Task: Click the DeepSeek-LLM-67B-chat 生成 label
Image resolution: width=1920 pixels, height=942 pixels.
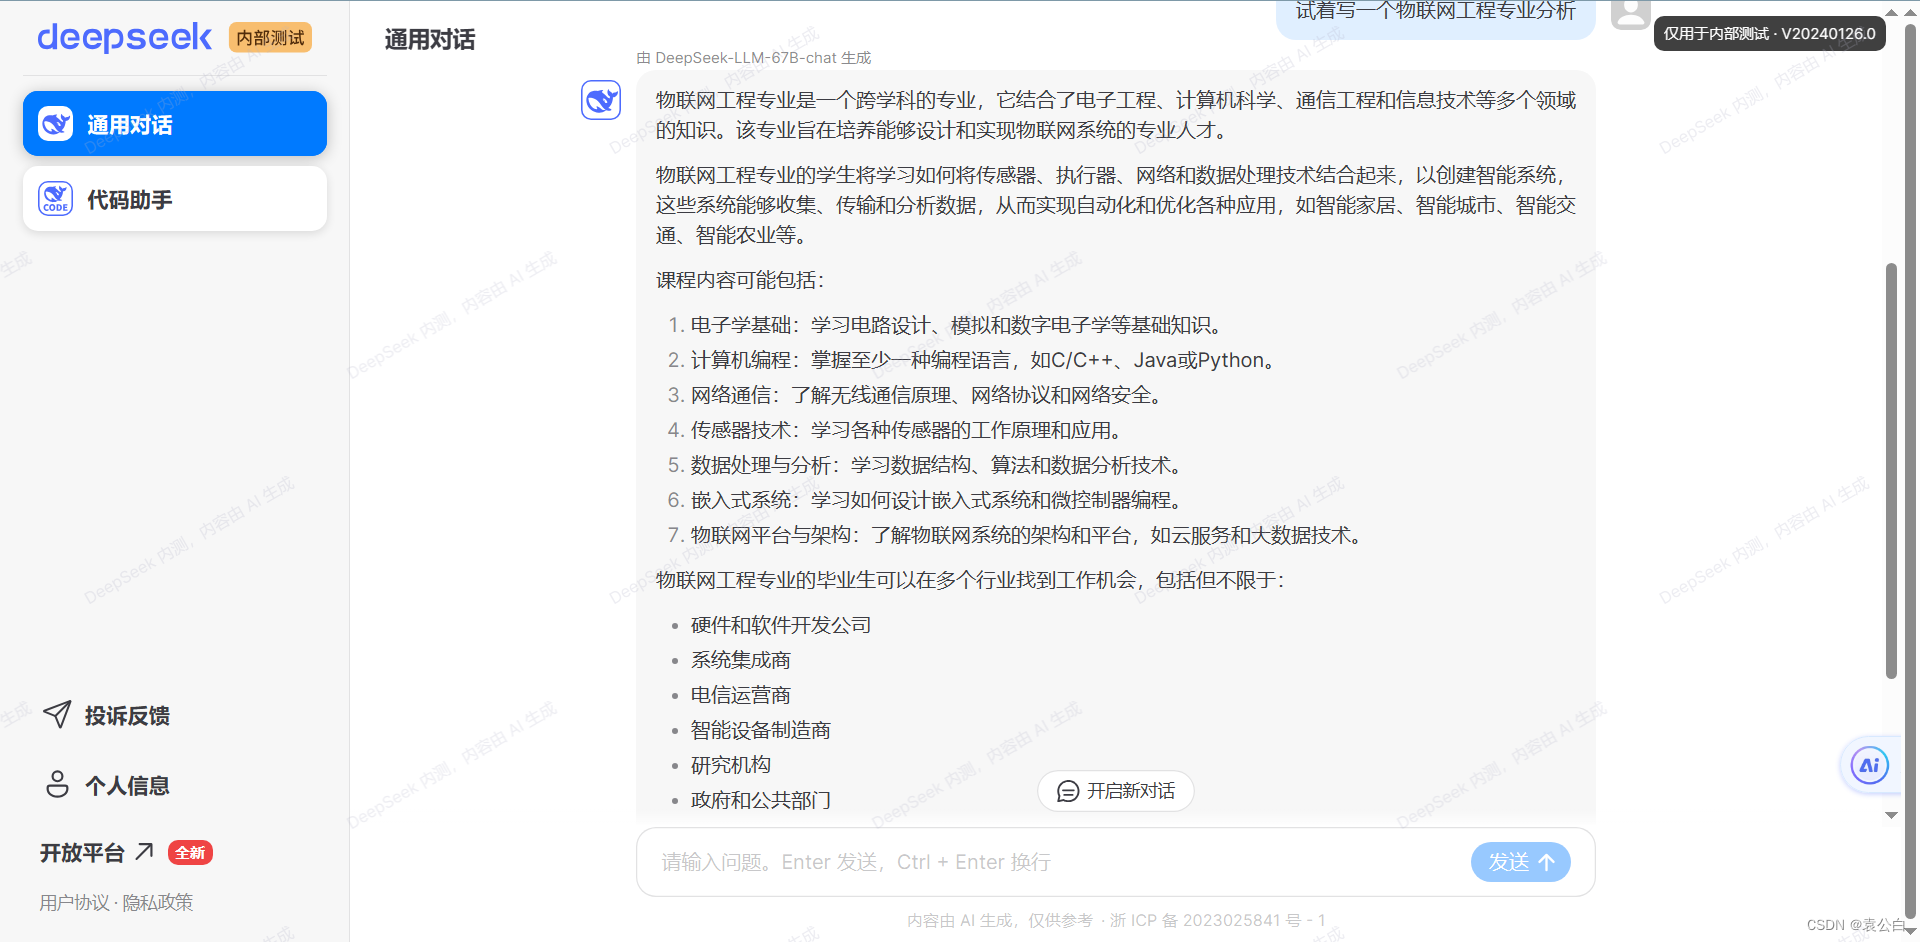Action: (754, 58)
